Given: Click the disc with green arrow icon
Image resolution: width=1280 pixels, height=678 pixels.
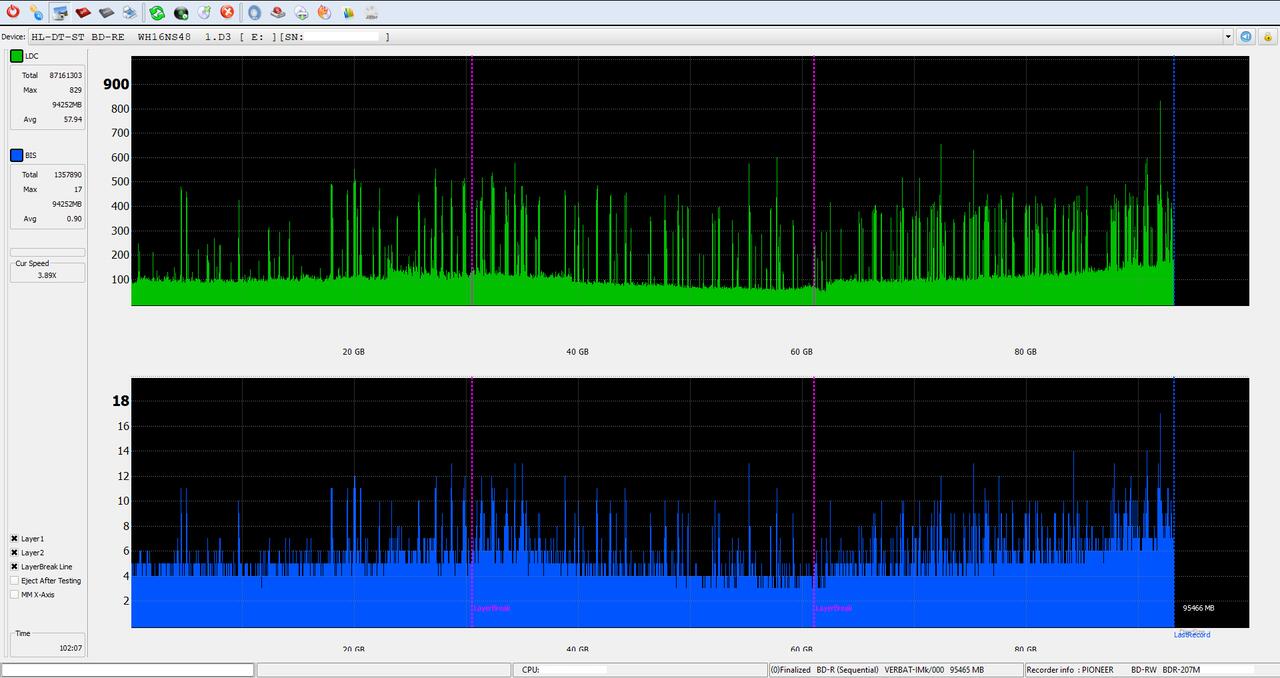Looking at the screenshot, I should pos(204,12).
